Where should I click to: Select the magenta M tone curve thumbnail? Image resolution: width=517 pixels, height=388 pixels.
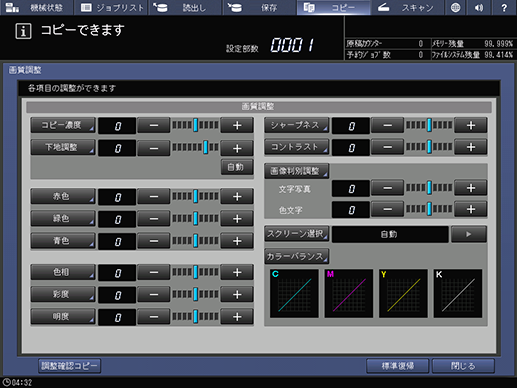[349, 293]
